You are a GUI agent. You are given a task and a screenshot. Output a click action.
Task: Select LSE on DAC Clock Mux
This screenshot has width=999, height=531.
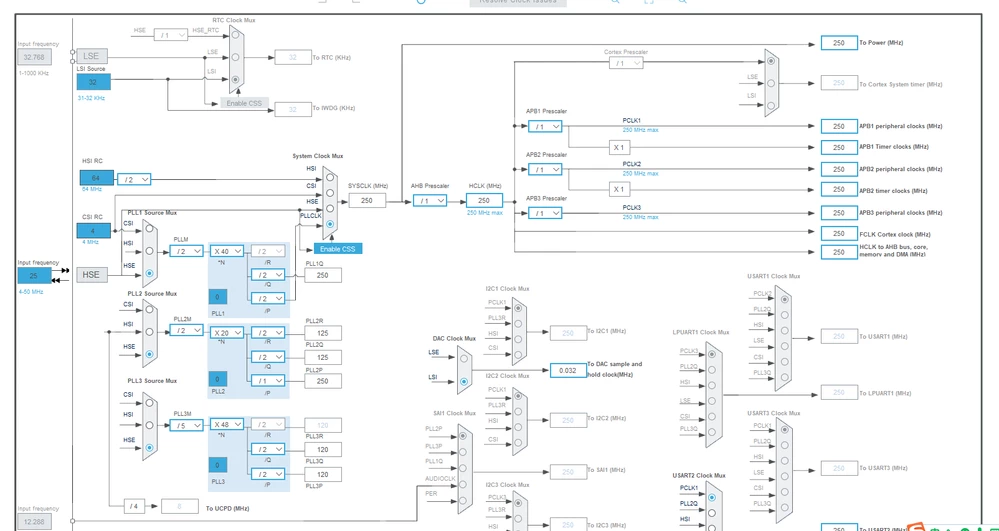(464, 358)
